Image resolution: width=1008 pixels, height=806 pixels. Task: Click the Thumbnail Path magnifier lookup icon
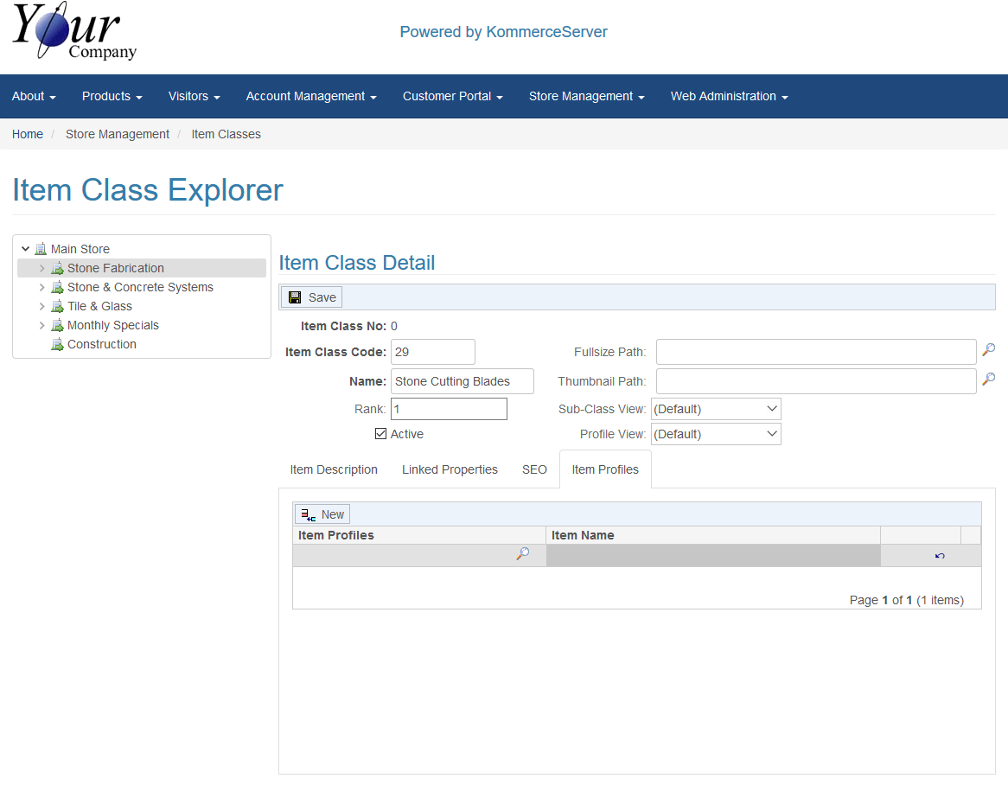[988, 380]
